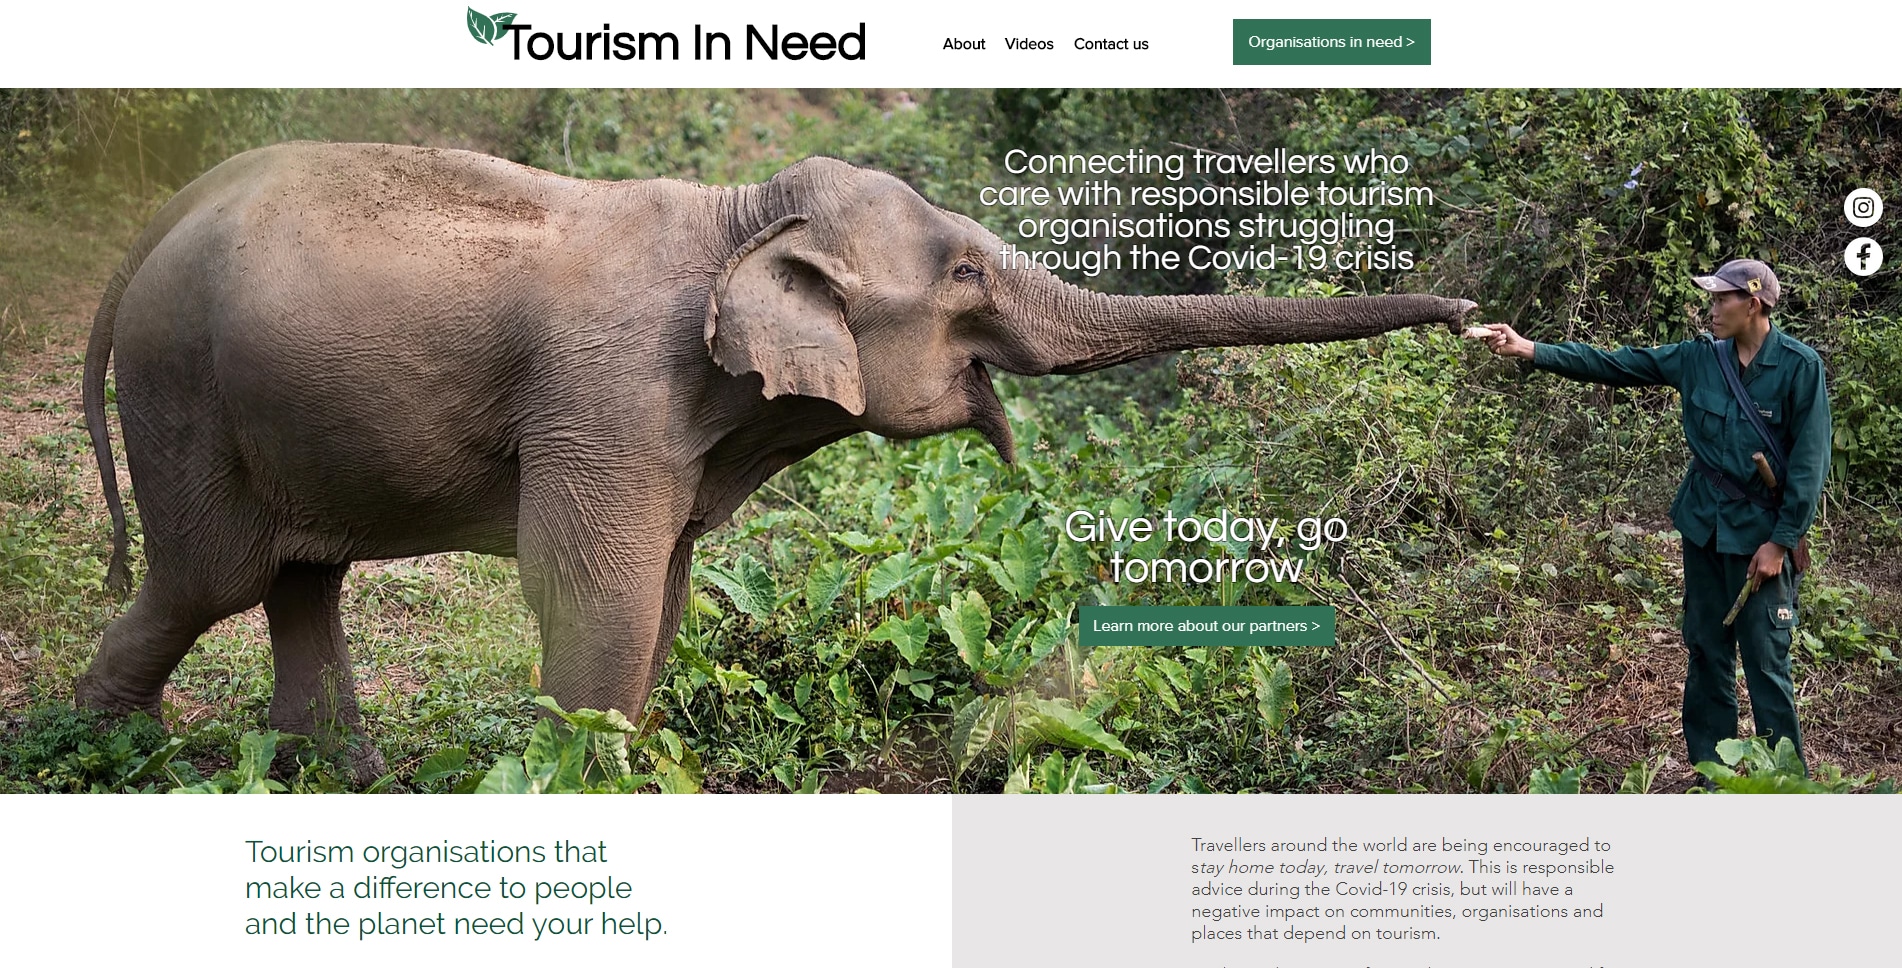Click the Tourism organisations that make a difference heading
The width and height of the screenshot is (1902, 968).
coord(456,888)
